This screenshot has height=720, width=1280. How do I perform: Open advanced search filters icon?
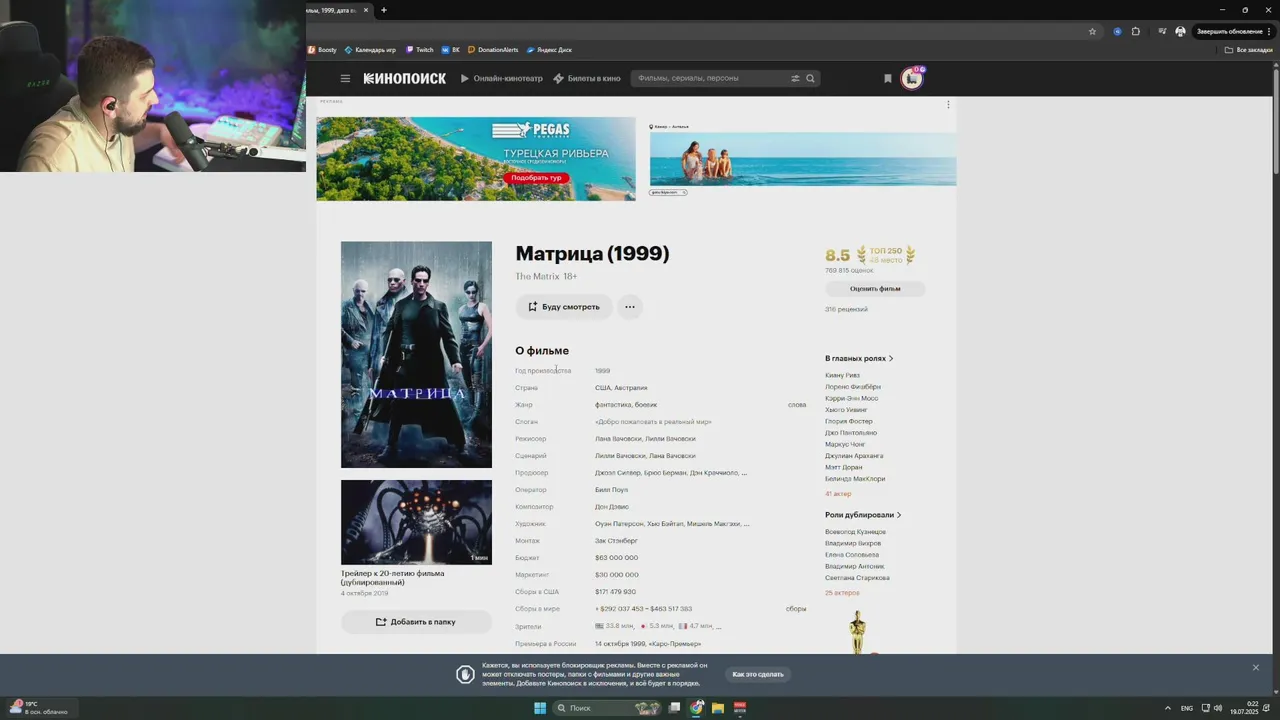tap(796, 78)
